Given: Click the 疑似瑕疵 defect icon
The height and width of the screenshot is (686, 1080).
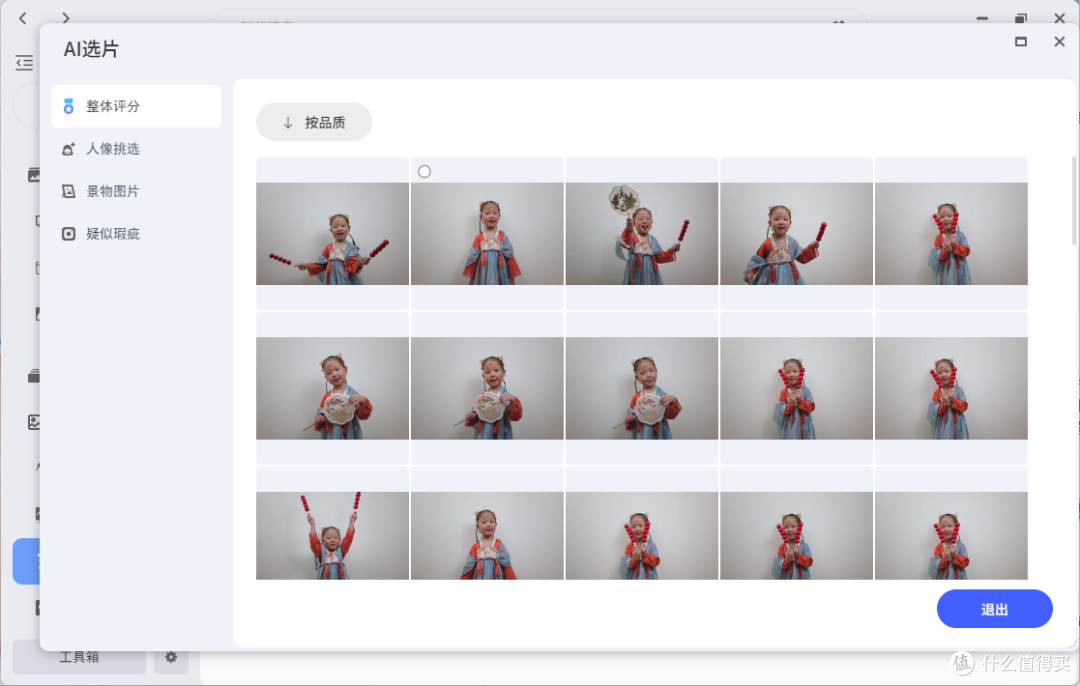Looking at the screenshot, I should 68,234.
